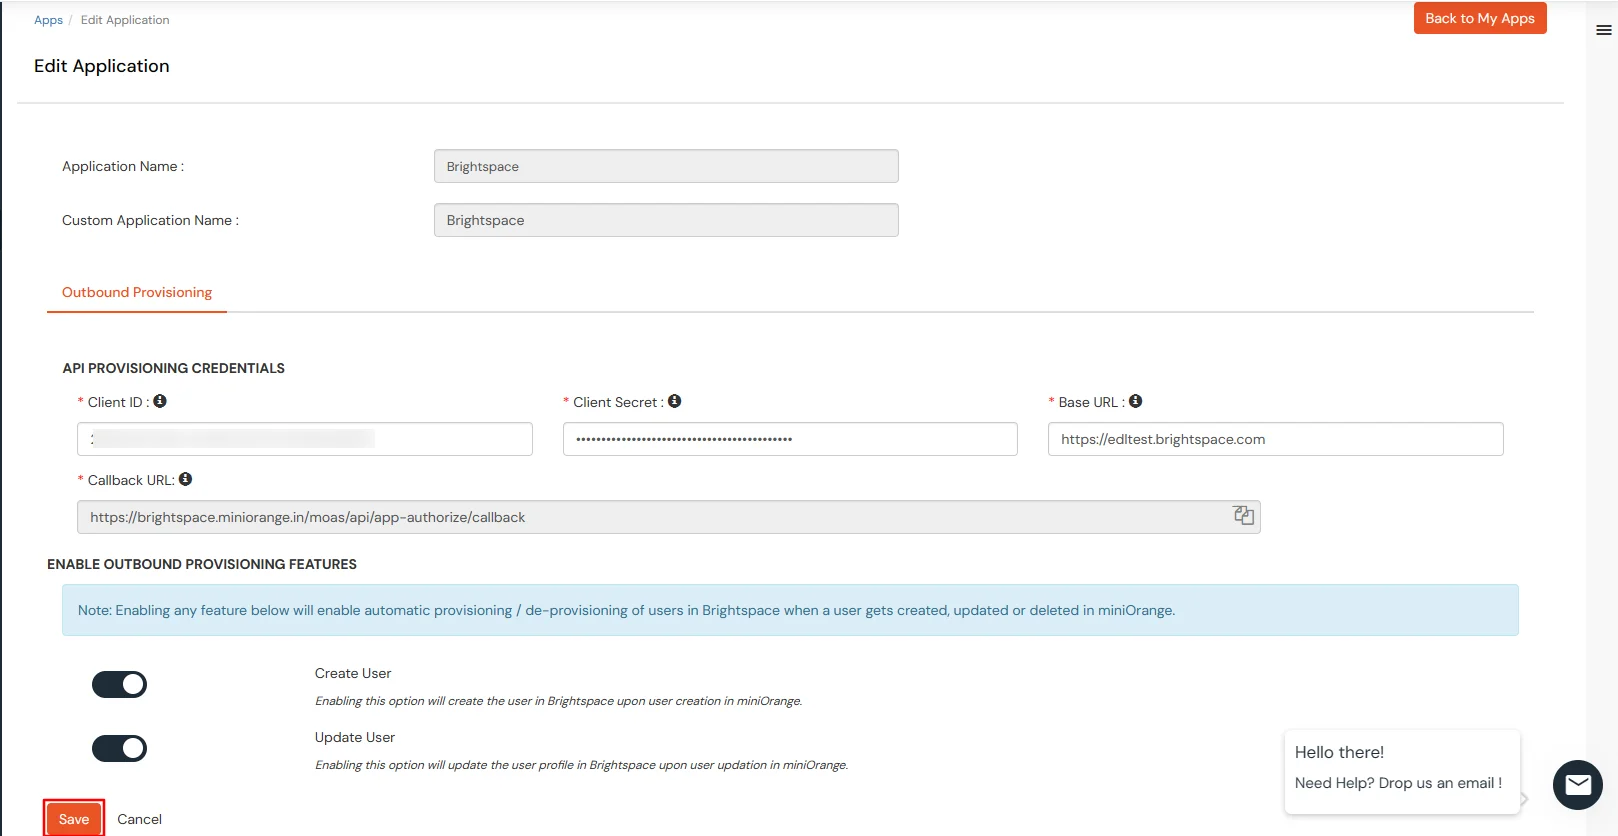Click the Client ID info icon
Screen dimensions: 1618x836
(x=160, y=401)
